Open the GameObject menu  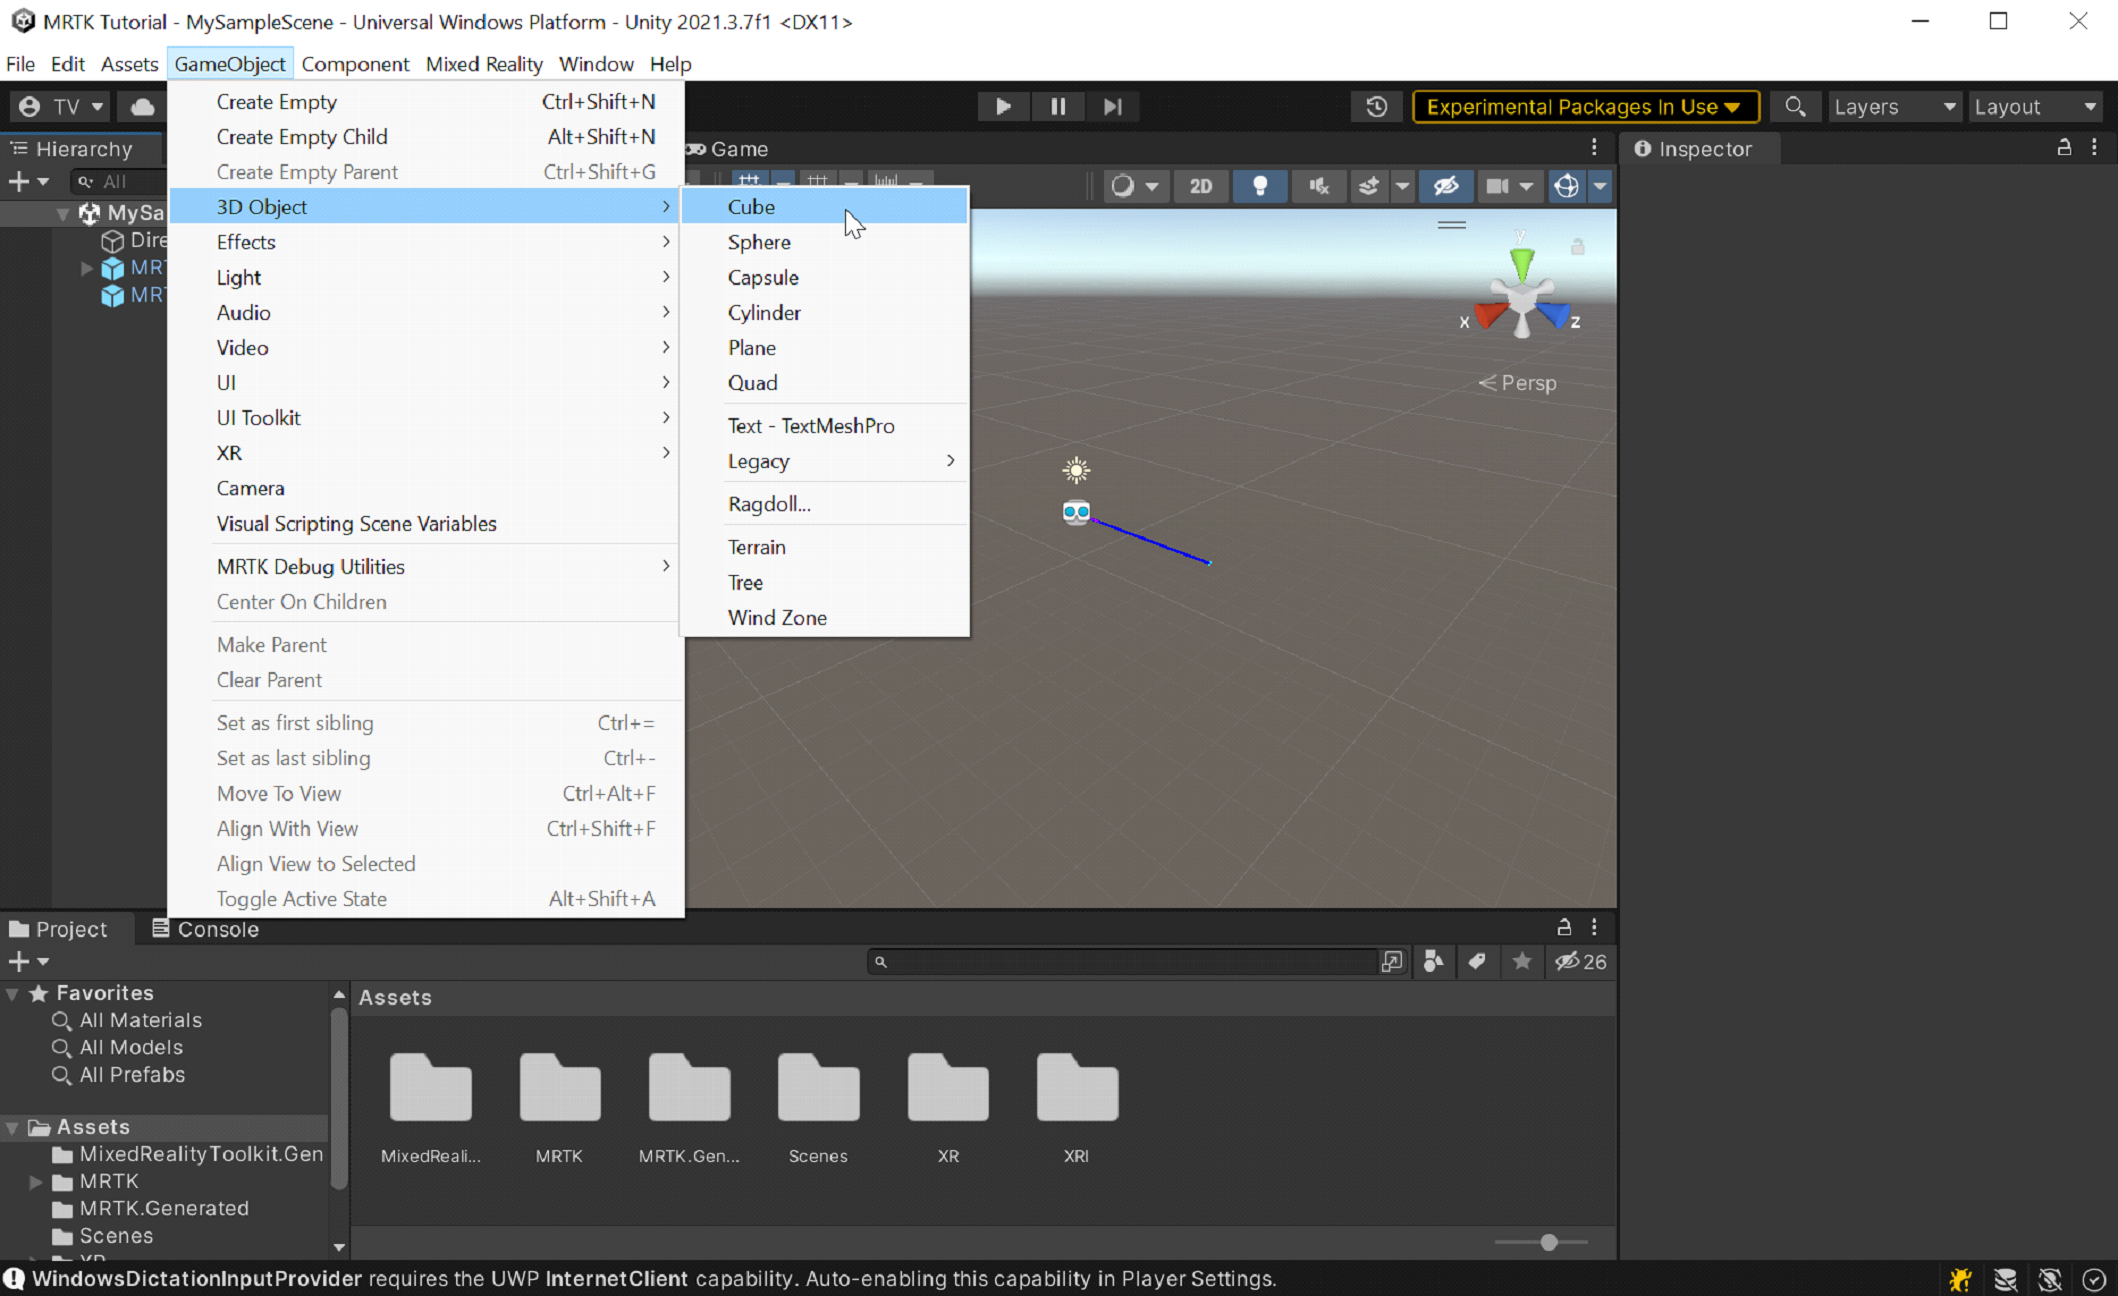[x=230, y=64]
